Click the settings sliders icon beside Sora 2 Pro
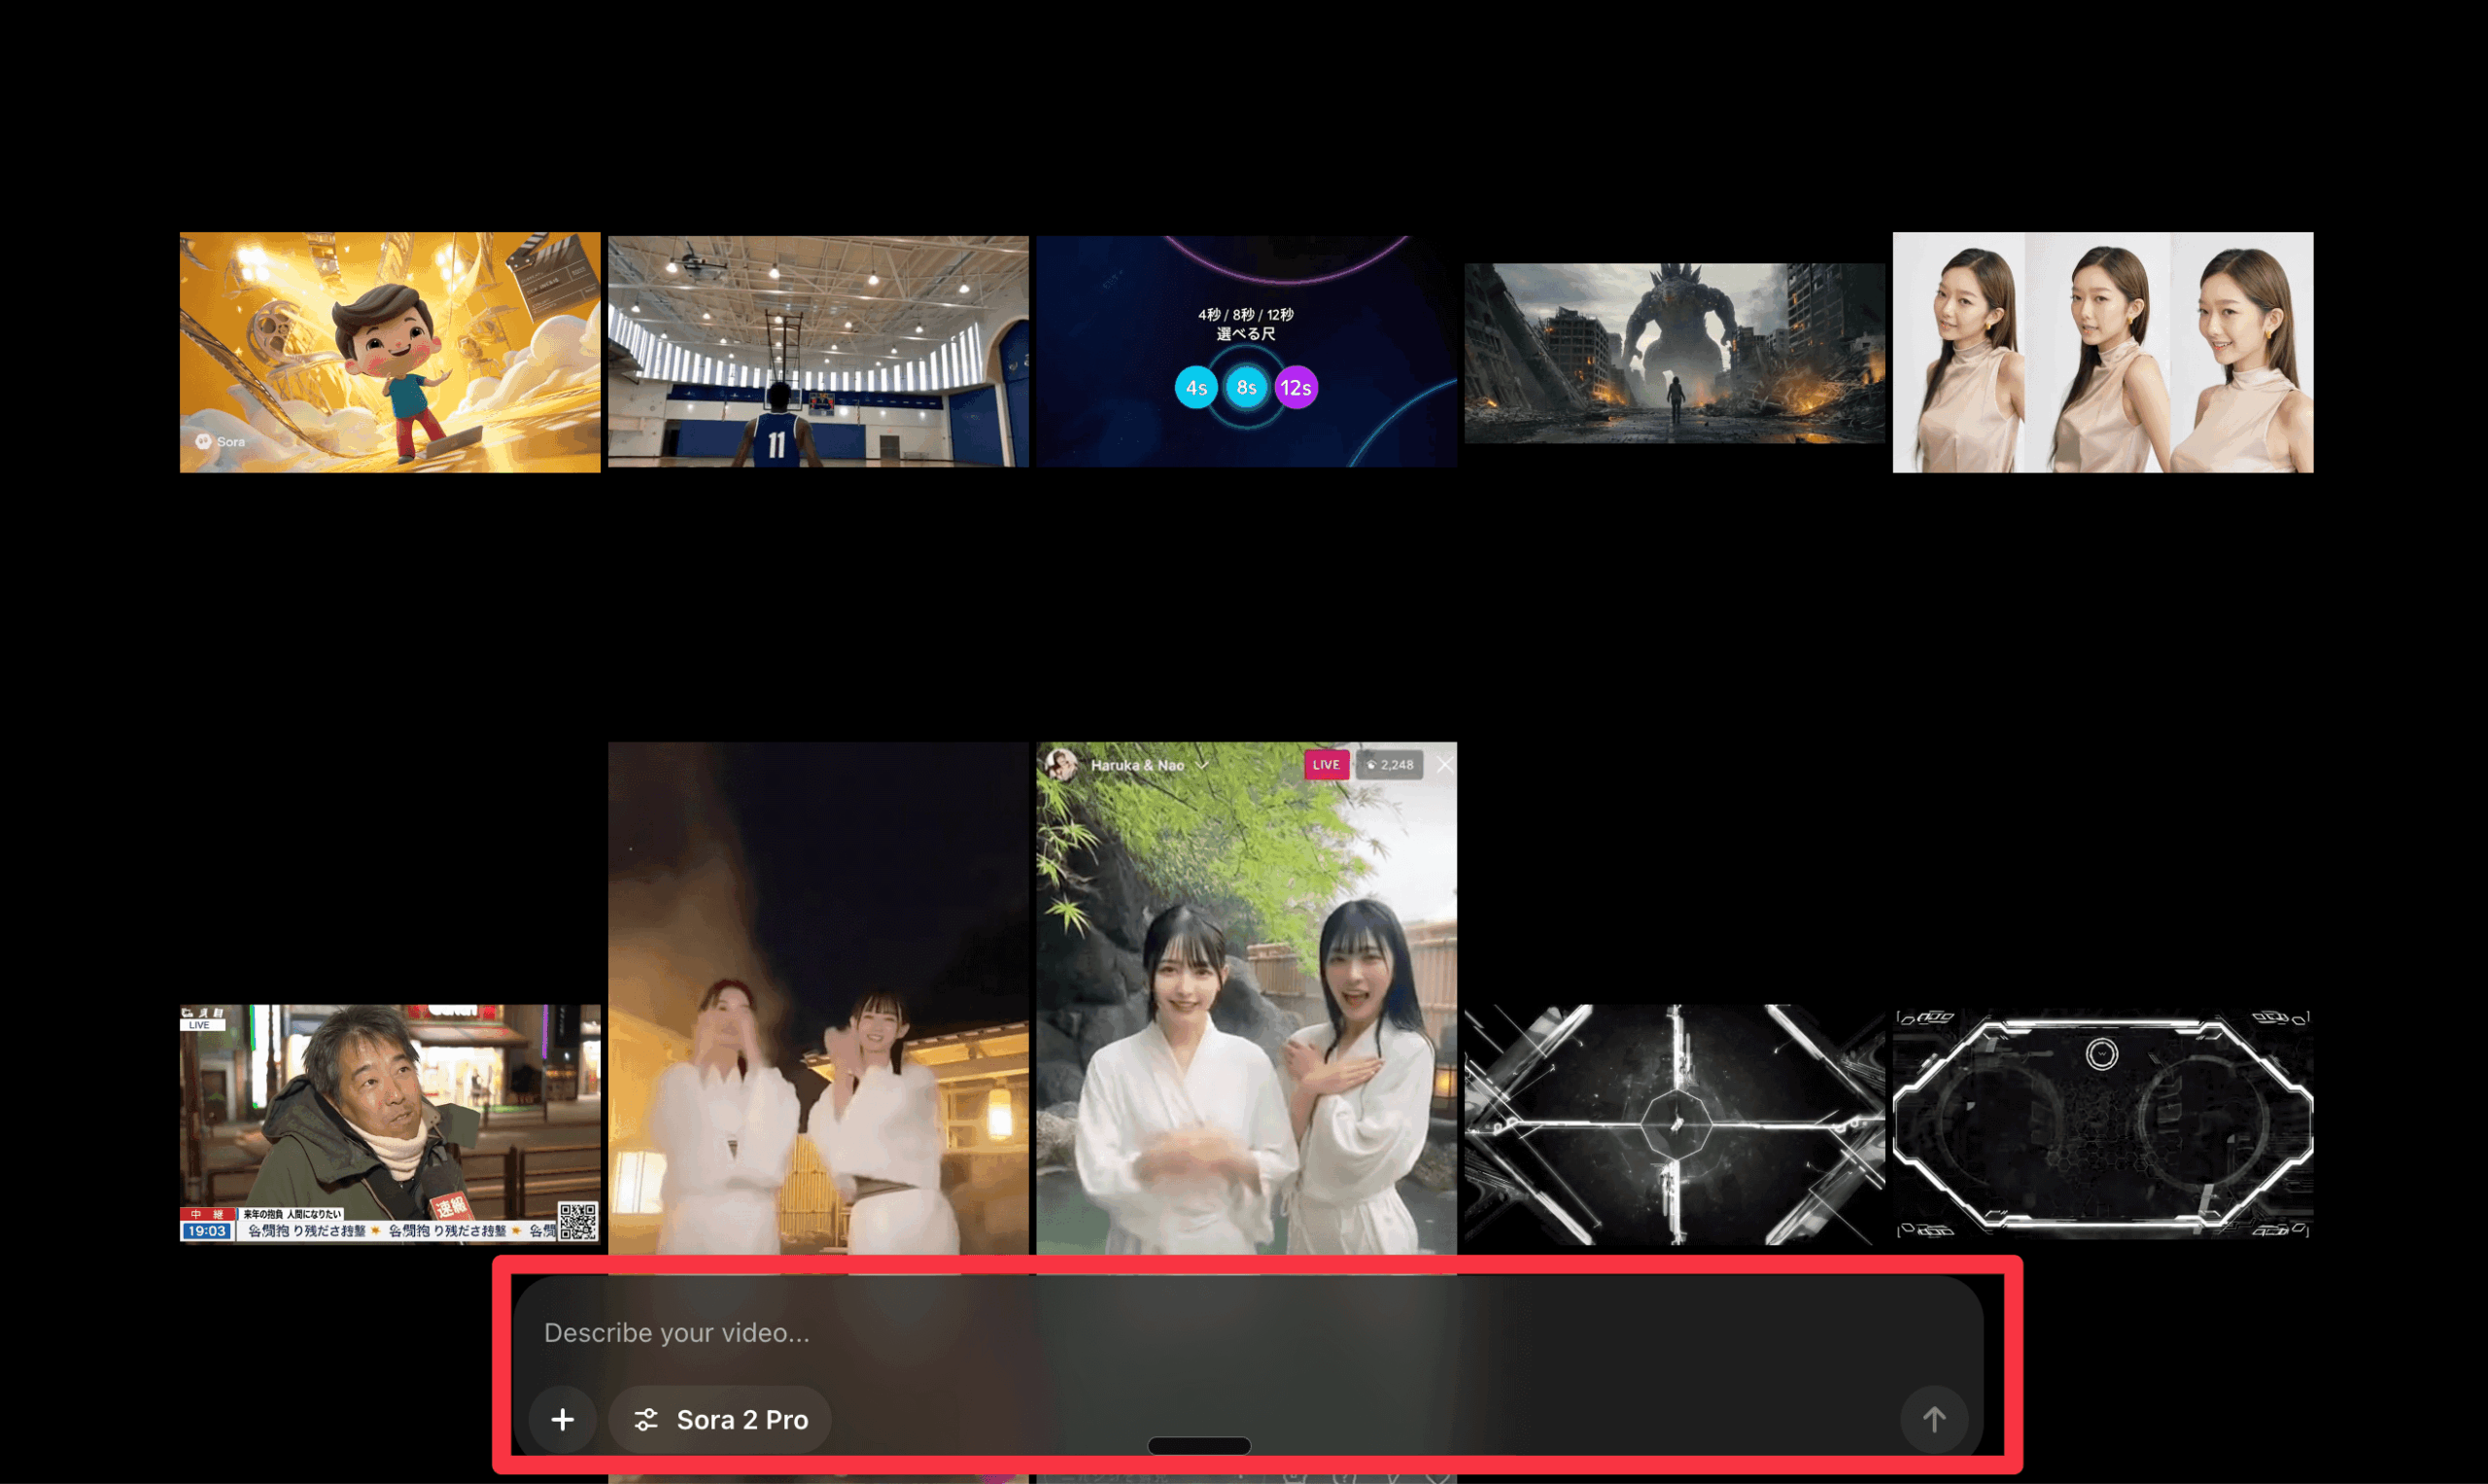 point(646,1419)
